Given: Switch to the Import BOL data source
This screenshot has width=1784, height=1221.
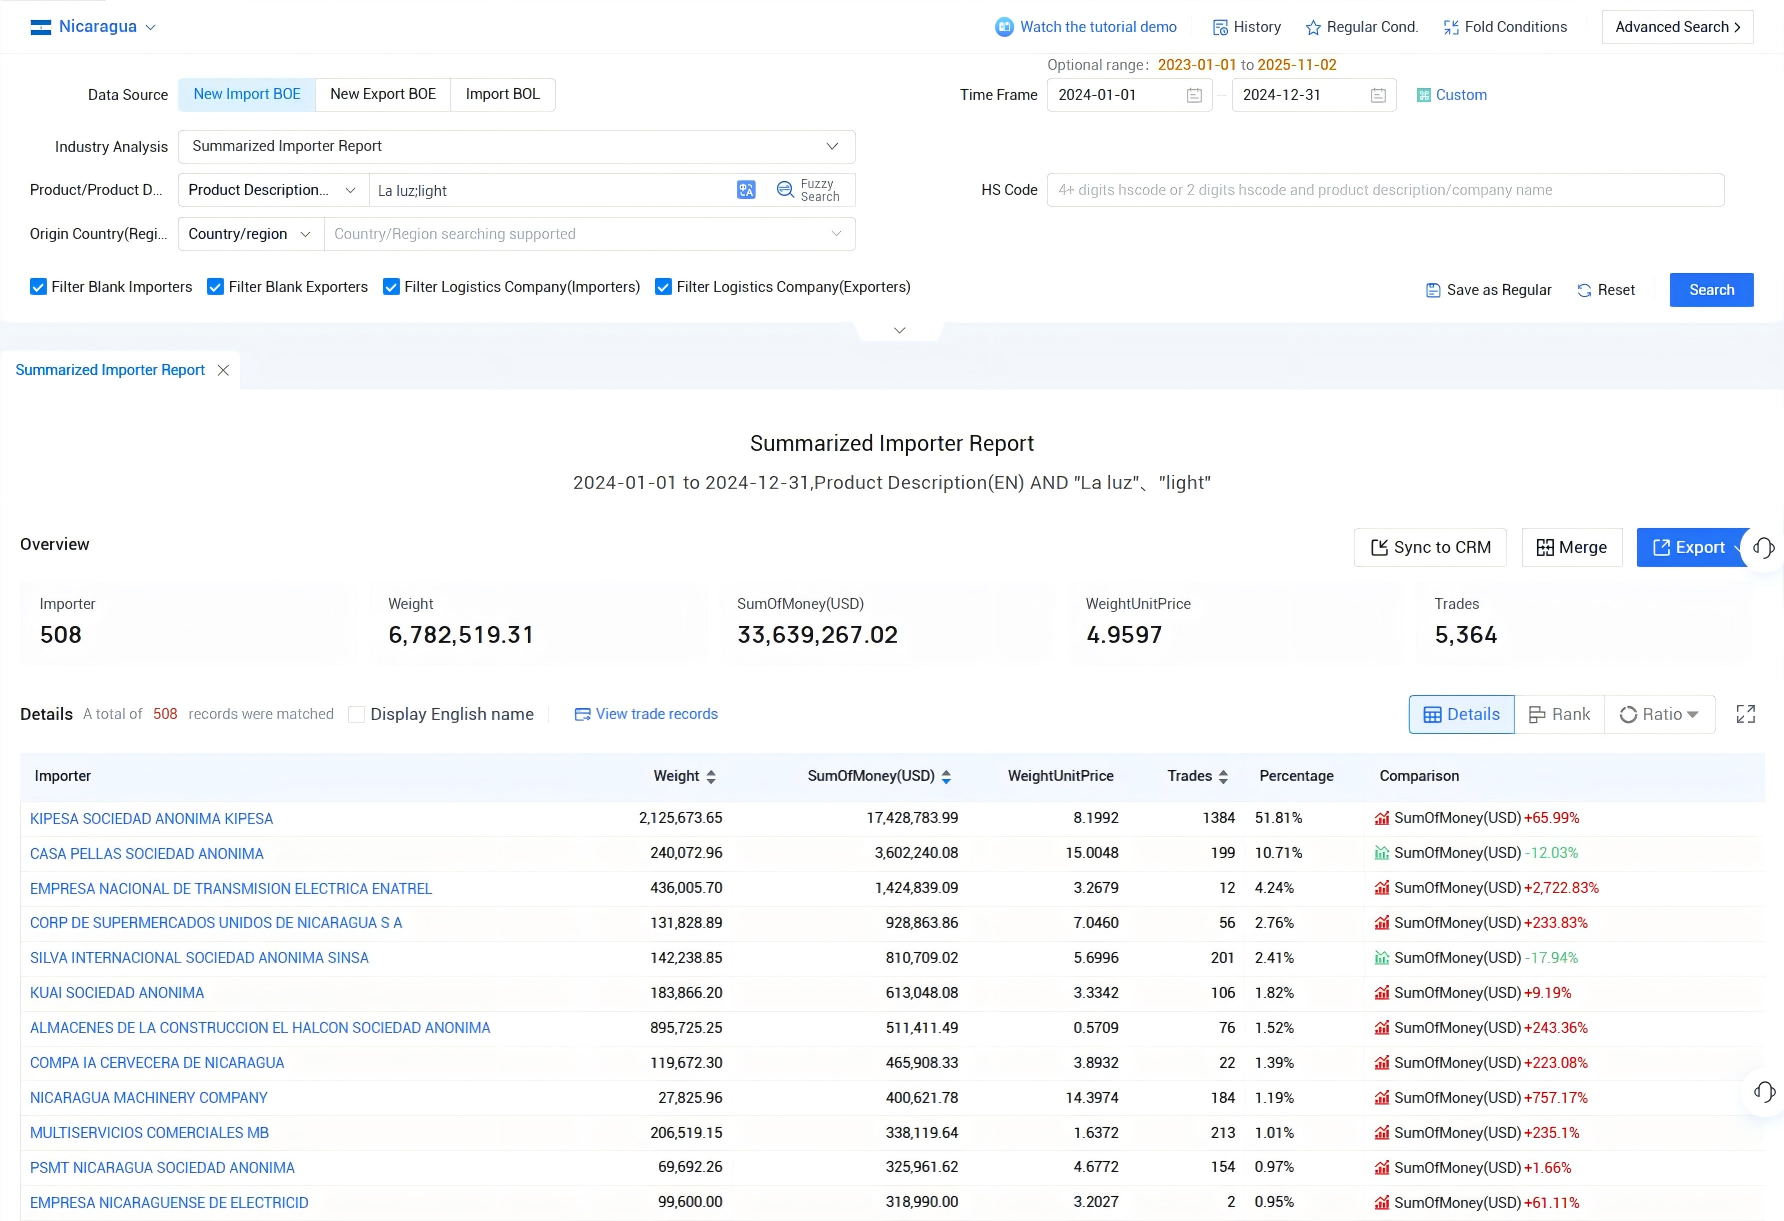Looking at the screenshot, I should coord(502,94).
